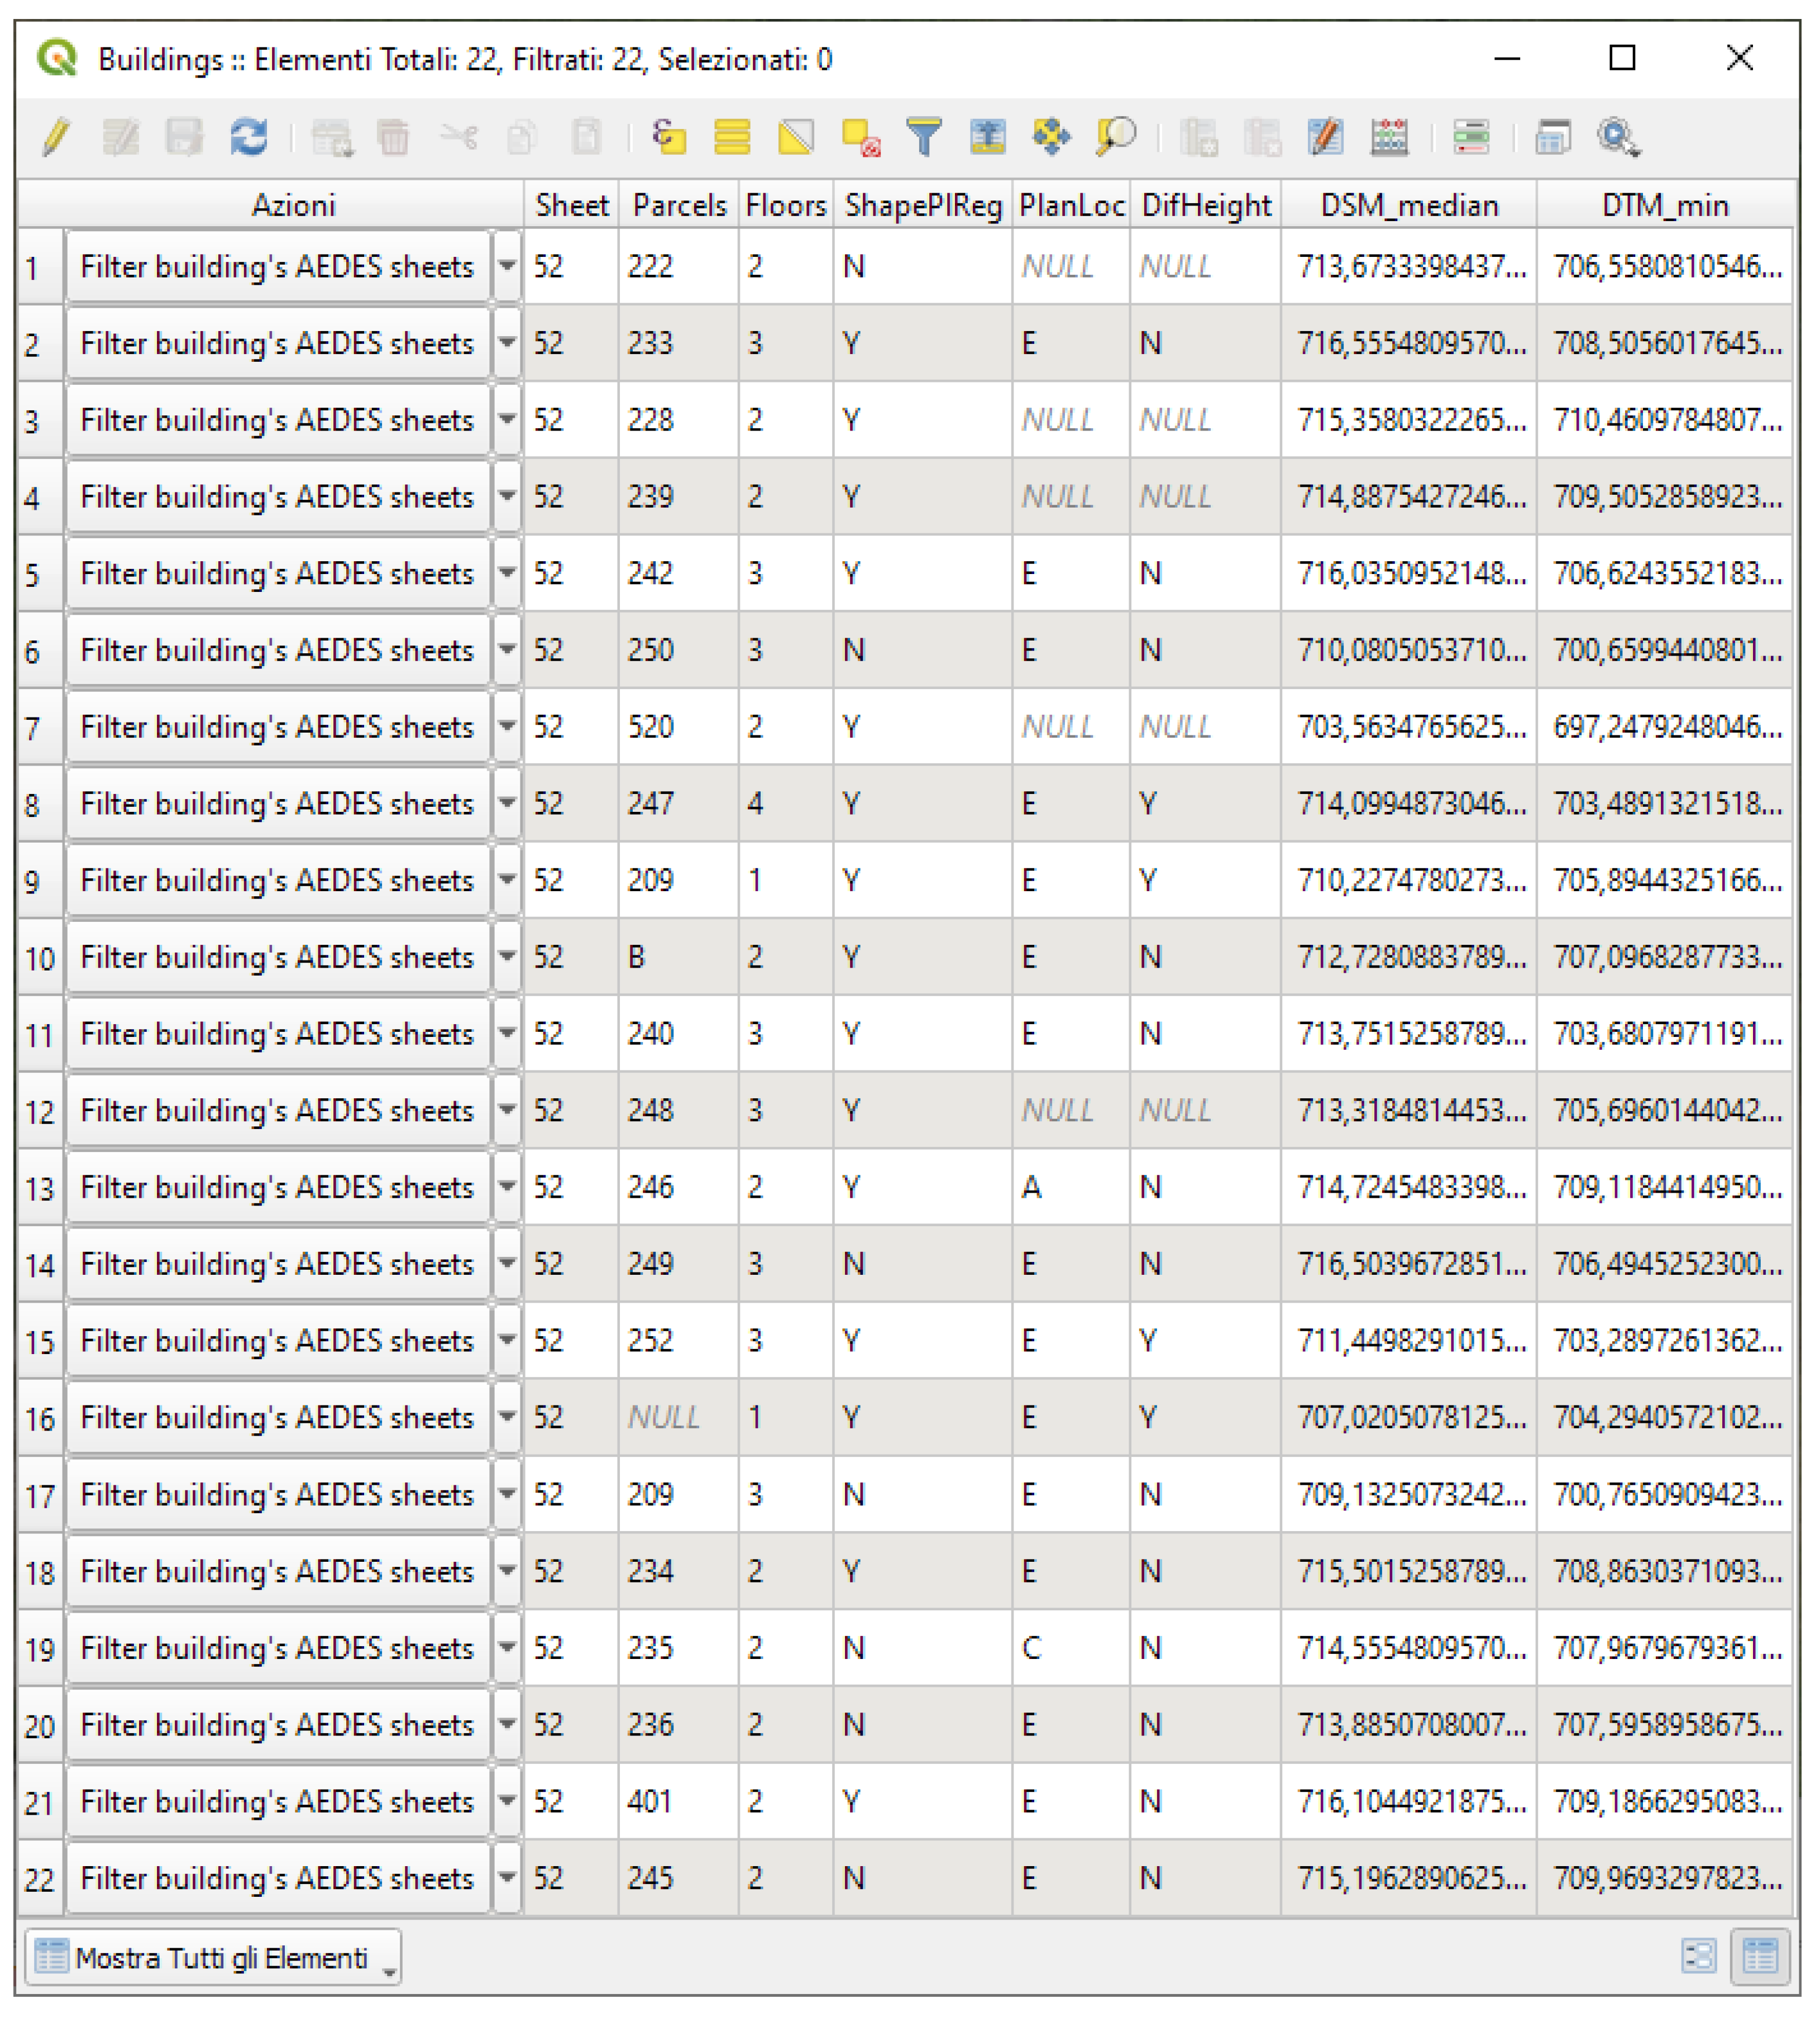Reload the table with refresh icon
This screenshot has height=2018, width=1820.
pyautogui.click(x=248, y=137)
